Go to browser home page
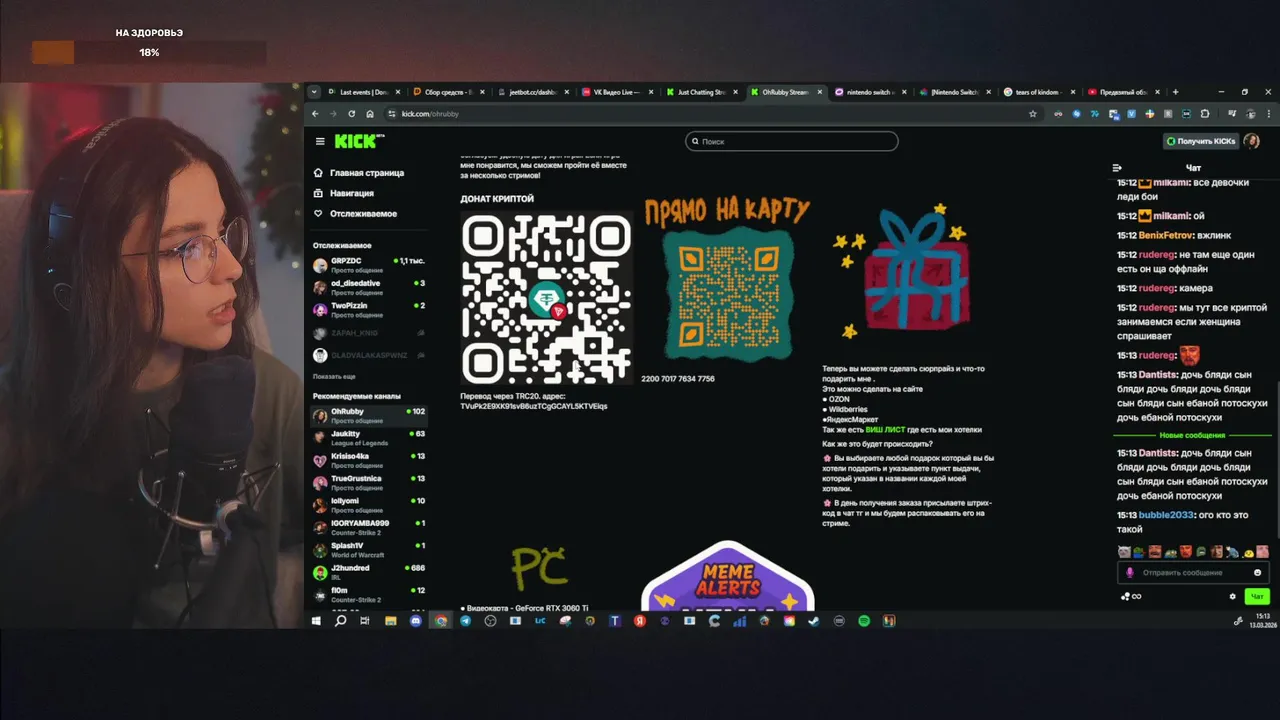Viewport: 1280px width, 720px height. coord(370,114)
